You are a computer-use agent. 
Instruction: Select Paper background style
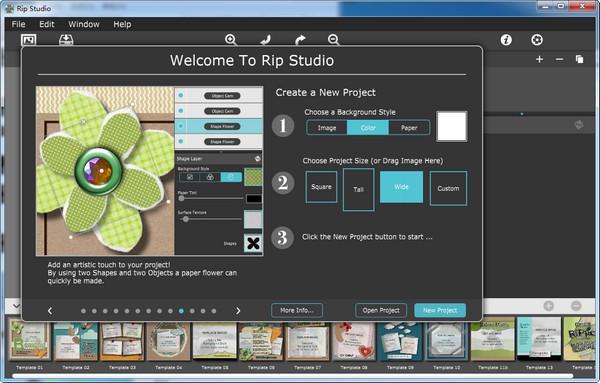[409, 128]
